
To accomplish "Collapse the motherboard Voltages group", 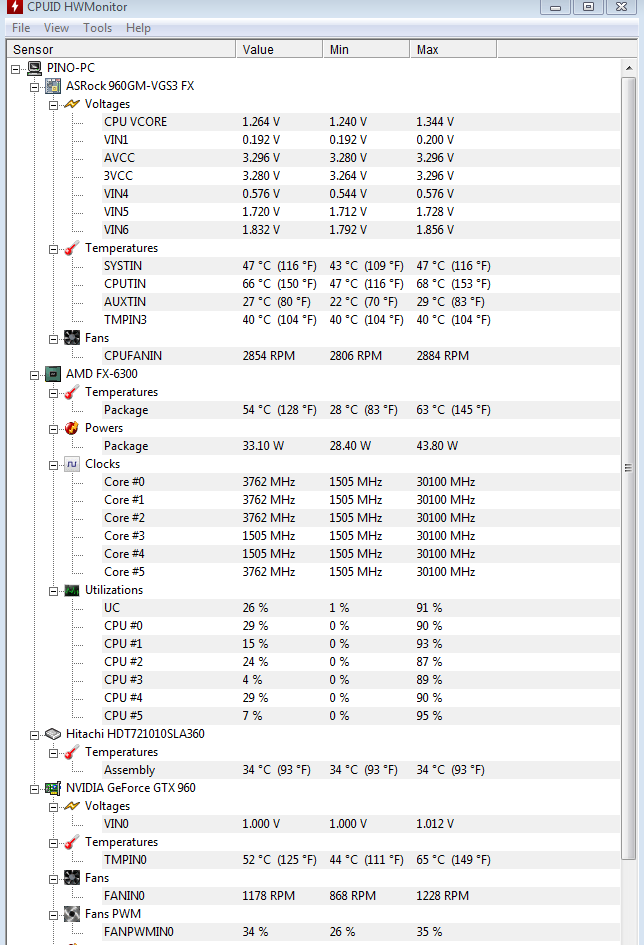I will coord(53,105).
